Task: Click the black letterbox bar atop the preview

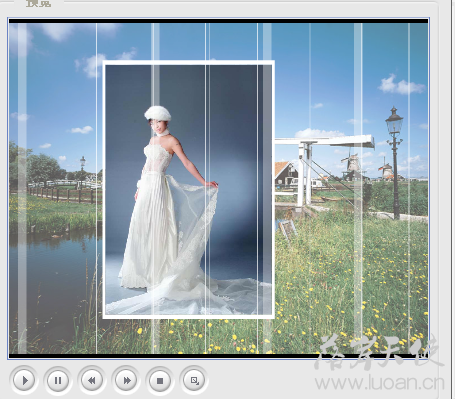Action: click(218, 21)
